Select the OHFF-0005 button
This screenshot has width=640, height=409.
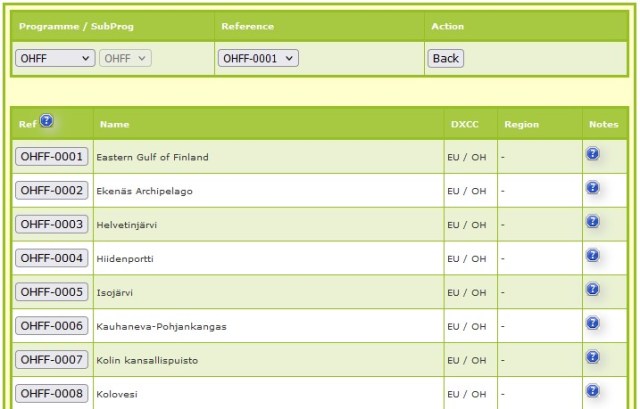tap(51, 292)
